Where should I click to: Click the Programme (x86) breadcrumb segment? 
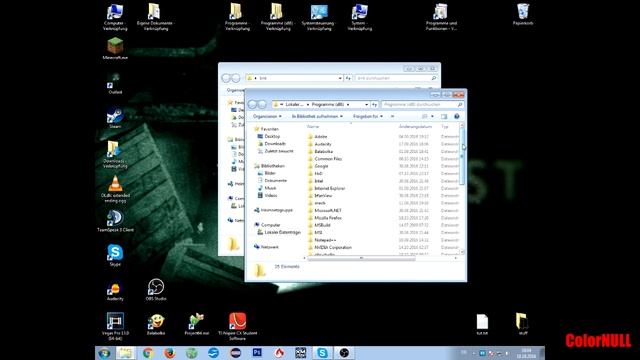click(x=328, y=104)
